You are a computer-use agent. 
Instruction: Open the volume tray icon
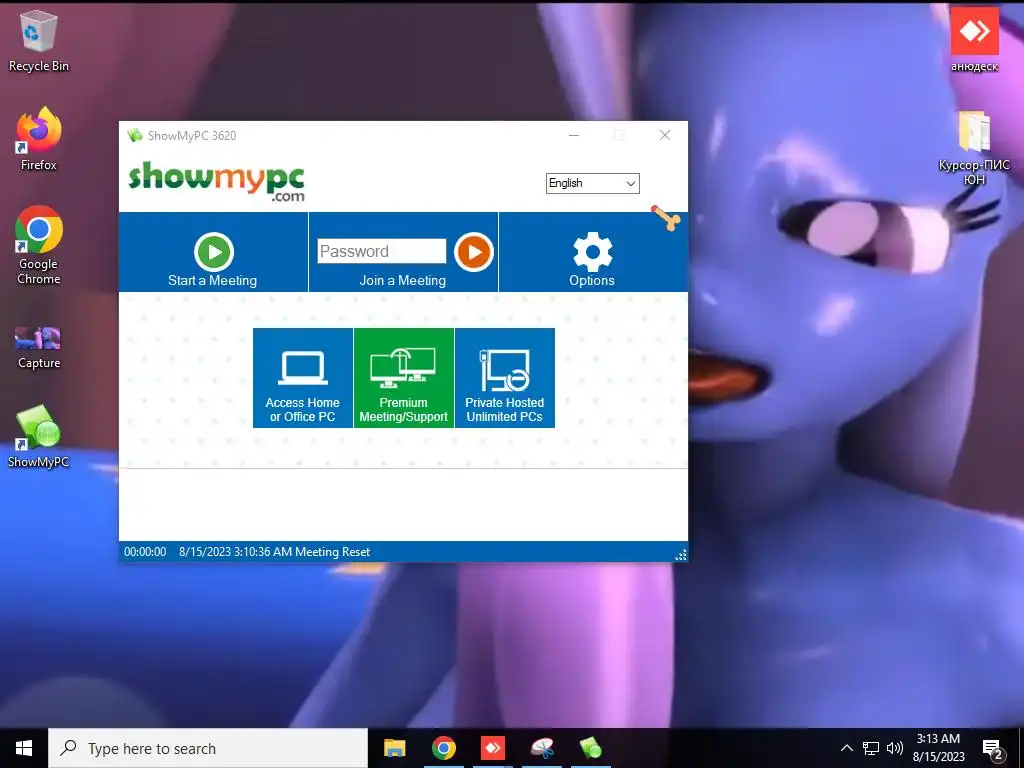[x=895, y=748]
